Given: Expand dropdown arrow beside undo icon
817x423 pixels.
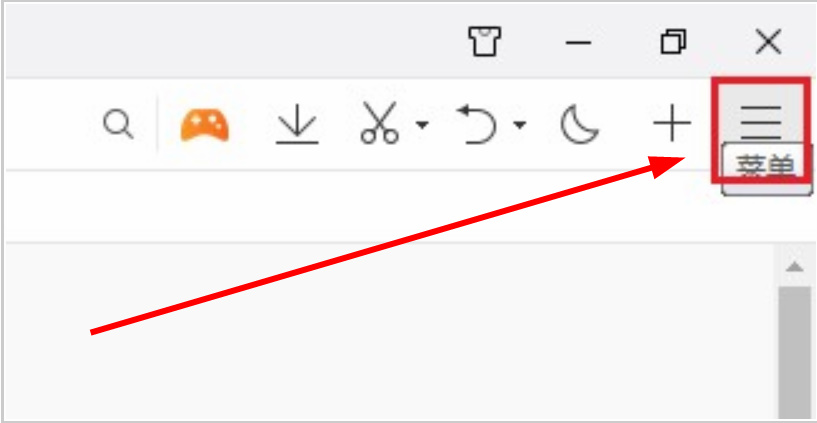Looking at the screenshot, I should 519,125.
